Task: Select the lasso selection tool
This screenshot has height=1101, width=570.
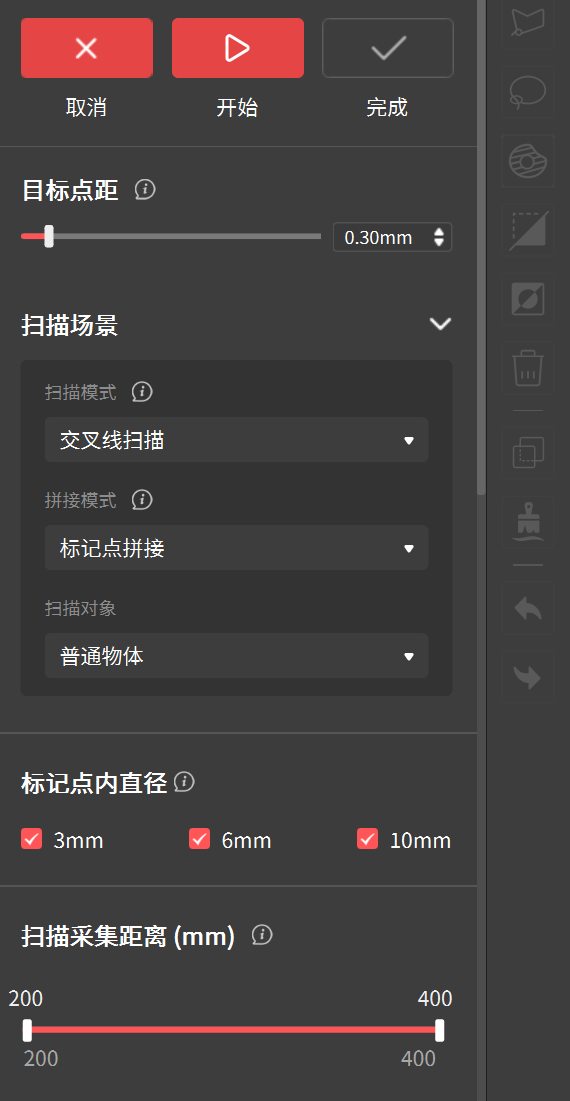Action: [x=528, y=91]
